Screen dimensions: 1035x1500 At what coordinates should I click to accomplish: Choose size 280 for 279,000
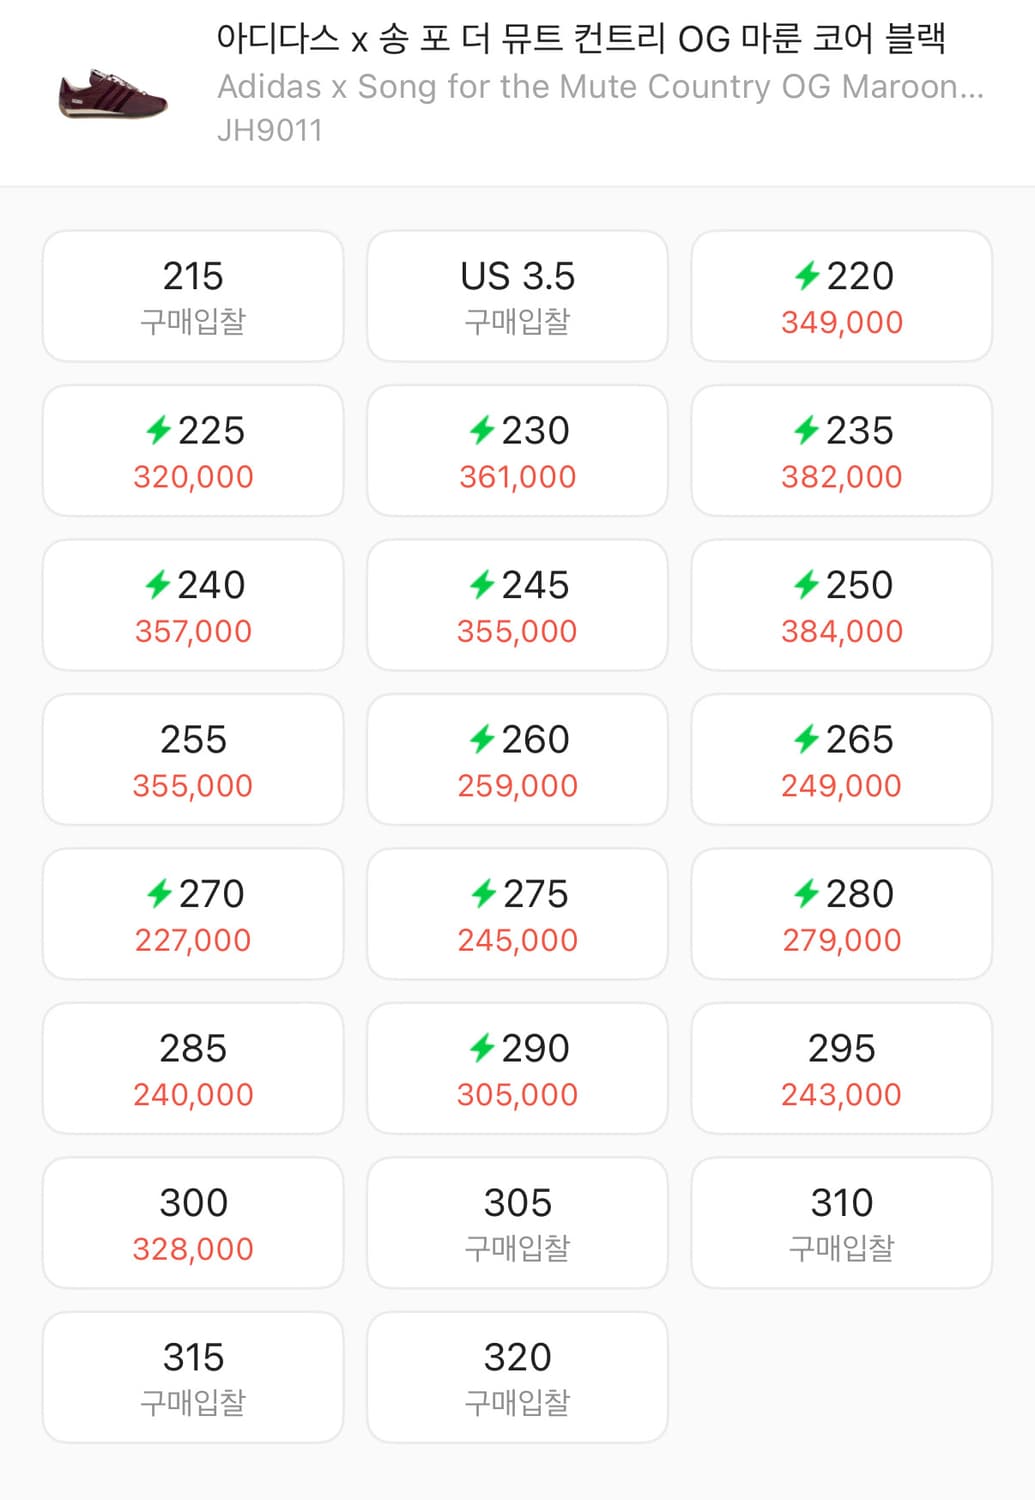[841, 914]
